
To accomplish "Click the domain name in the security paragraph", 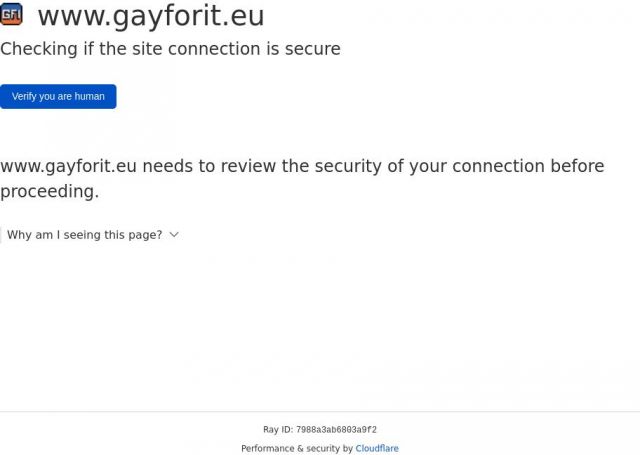I will click(68, 166).
